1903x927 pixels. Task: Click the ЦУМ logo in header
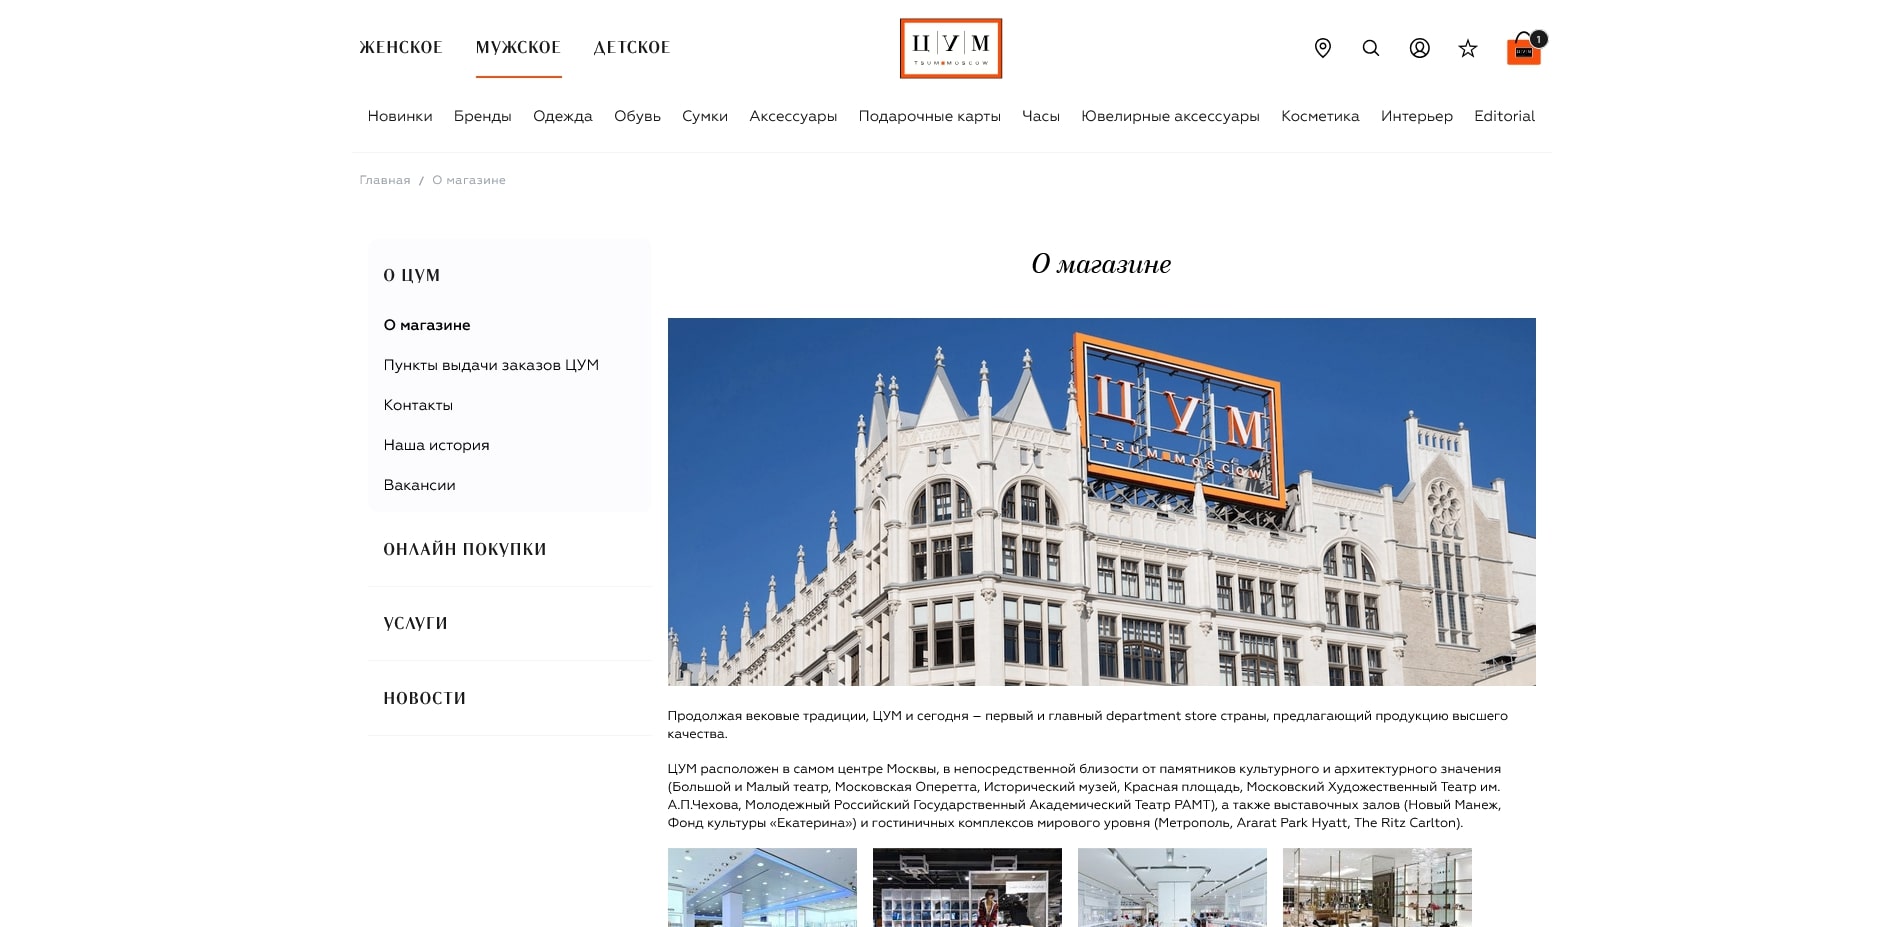pyautogui.click(x=950, y=48)
